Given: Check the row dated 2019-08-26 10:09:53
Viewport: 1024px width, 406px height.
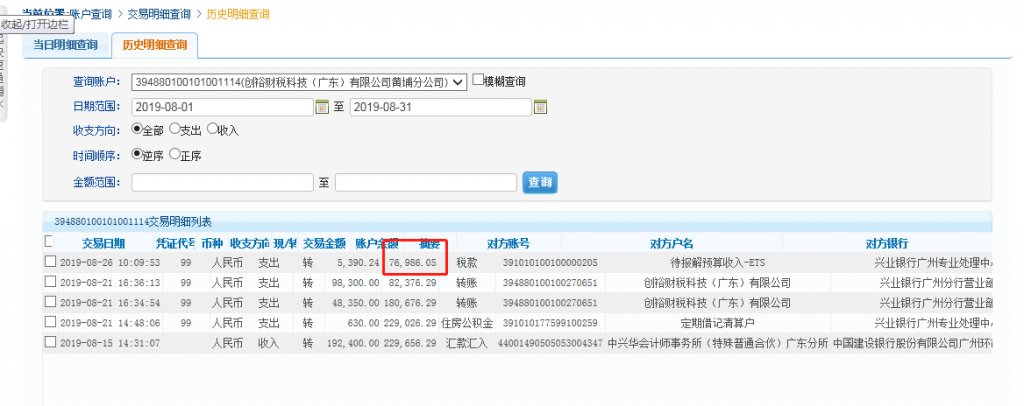Looking at the screenshot, I should coord(50,262).
